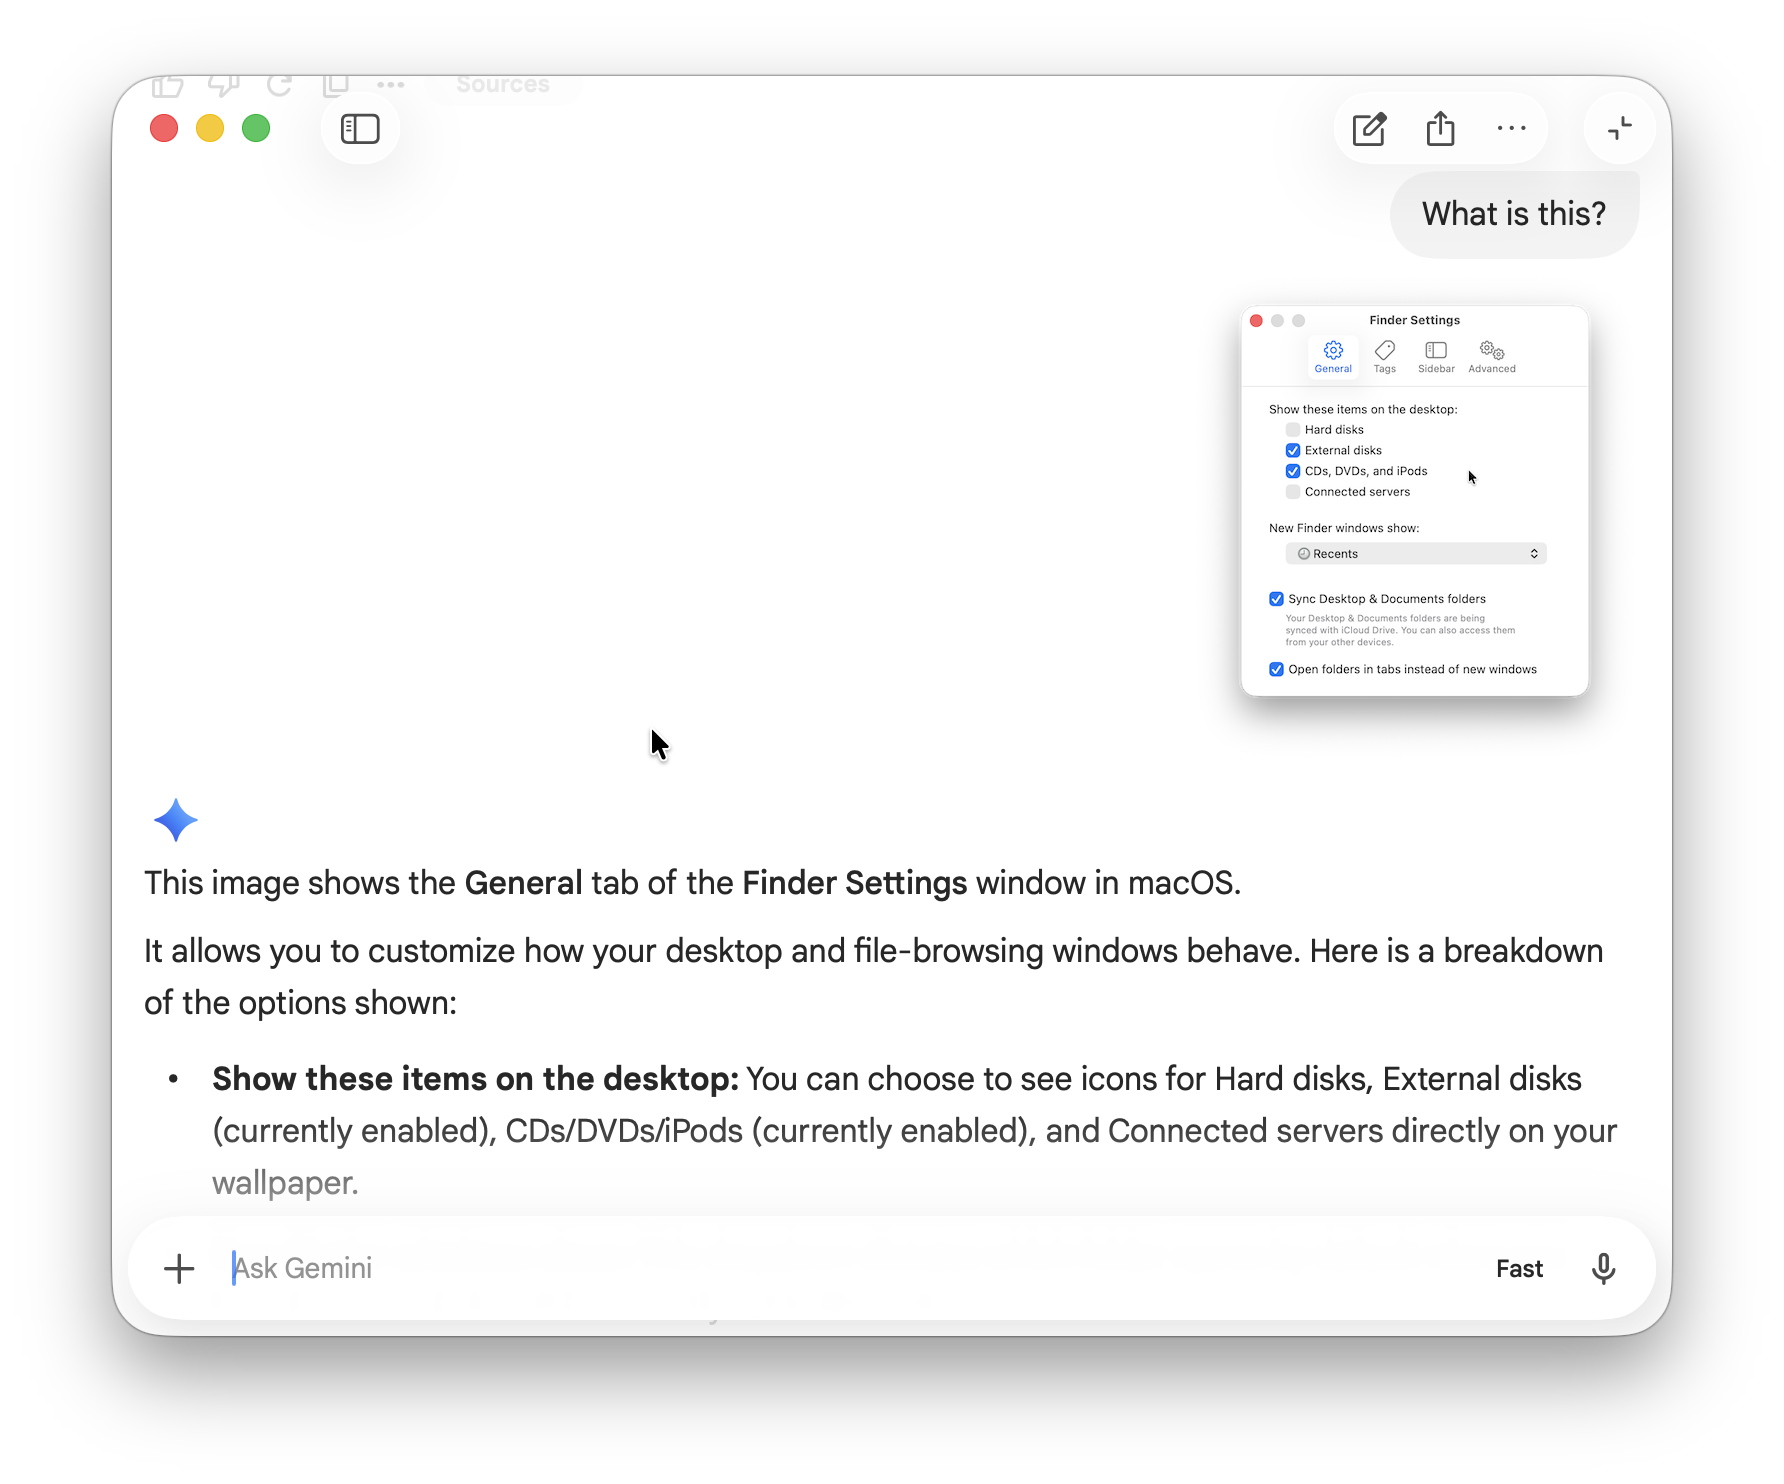Activate the microphone icon for voice input

[1603, 1268]
